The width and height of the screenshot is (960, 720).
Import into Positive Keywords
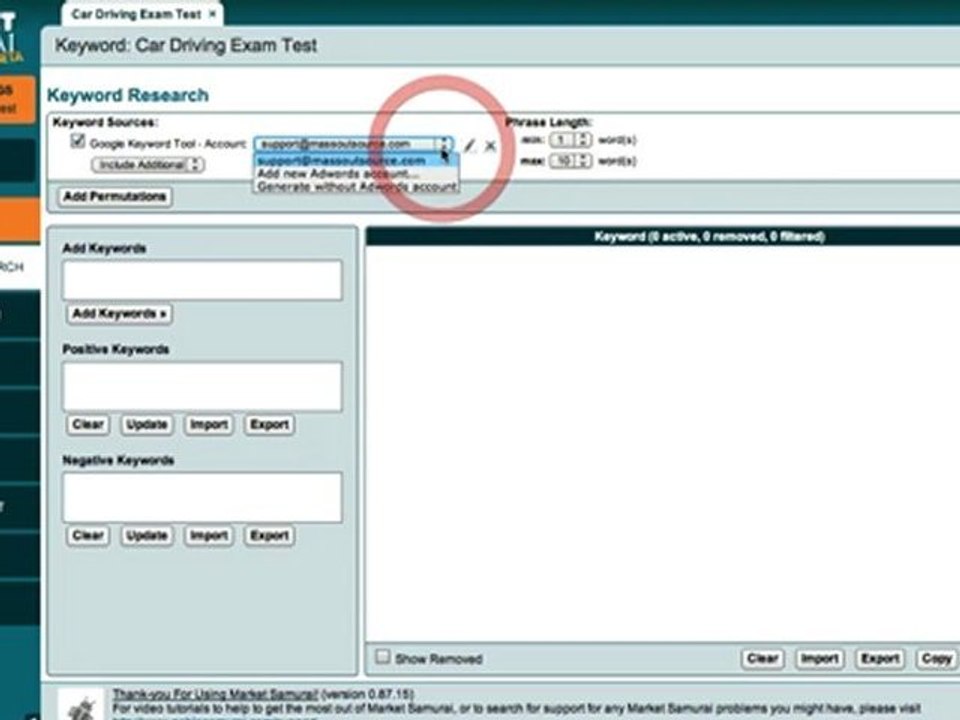click(209, 425)
